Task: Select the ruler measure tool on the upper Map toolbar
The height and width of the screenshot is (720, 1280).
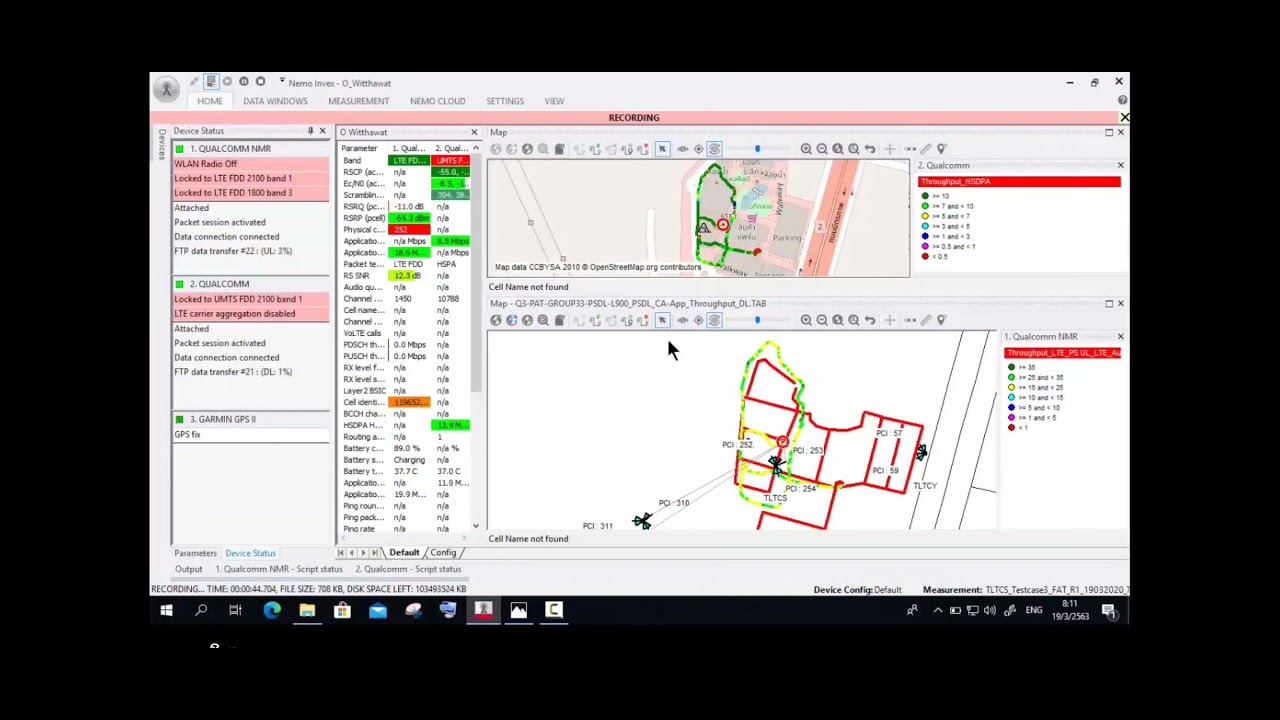Action: click(x=926, y=149)
